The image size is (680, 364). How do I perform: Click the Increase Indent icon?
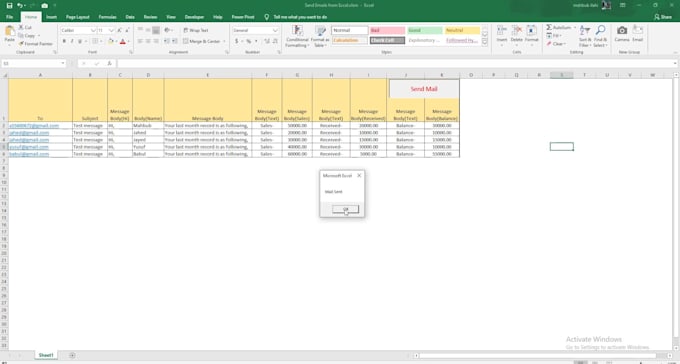pos(174,41)
